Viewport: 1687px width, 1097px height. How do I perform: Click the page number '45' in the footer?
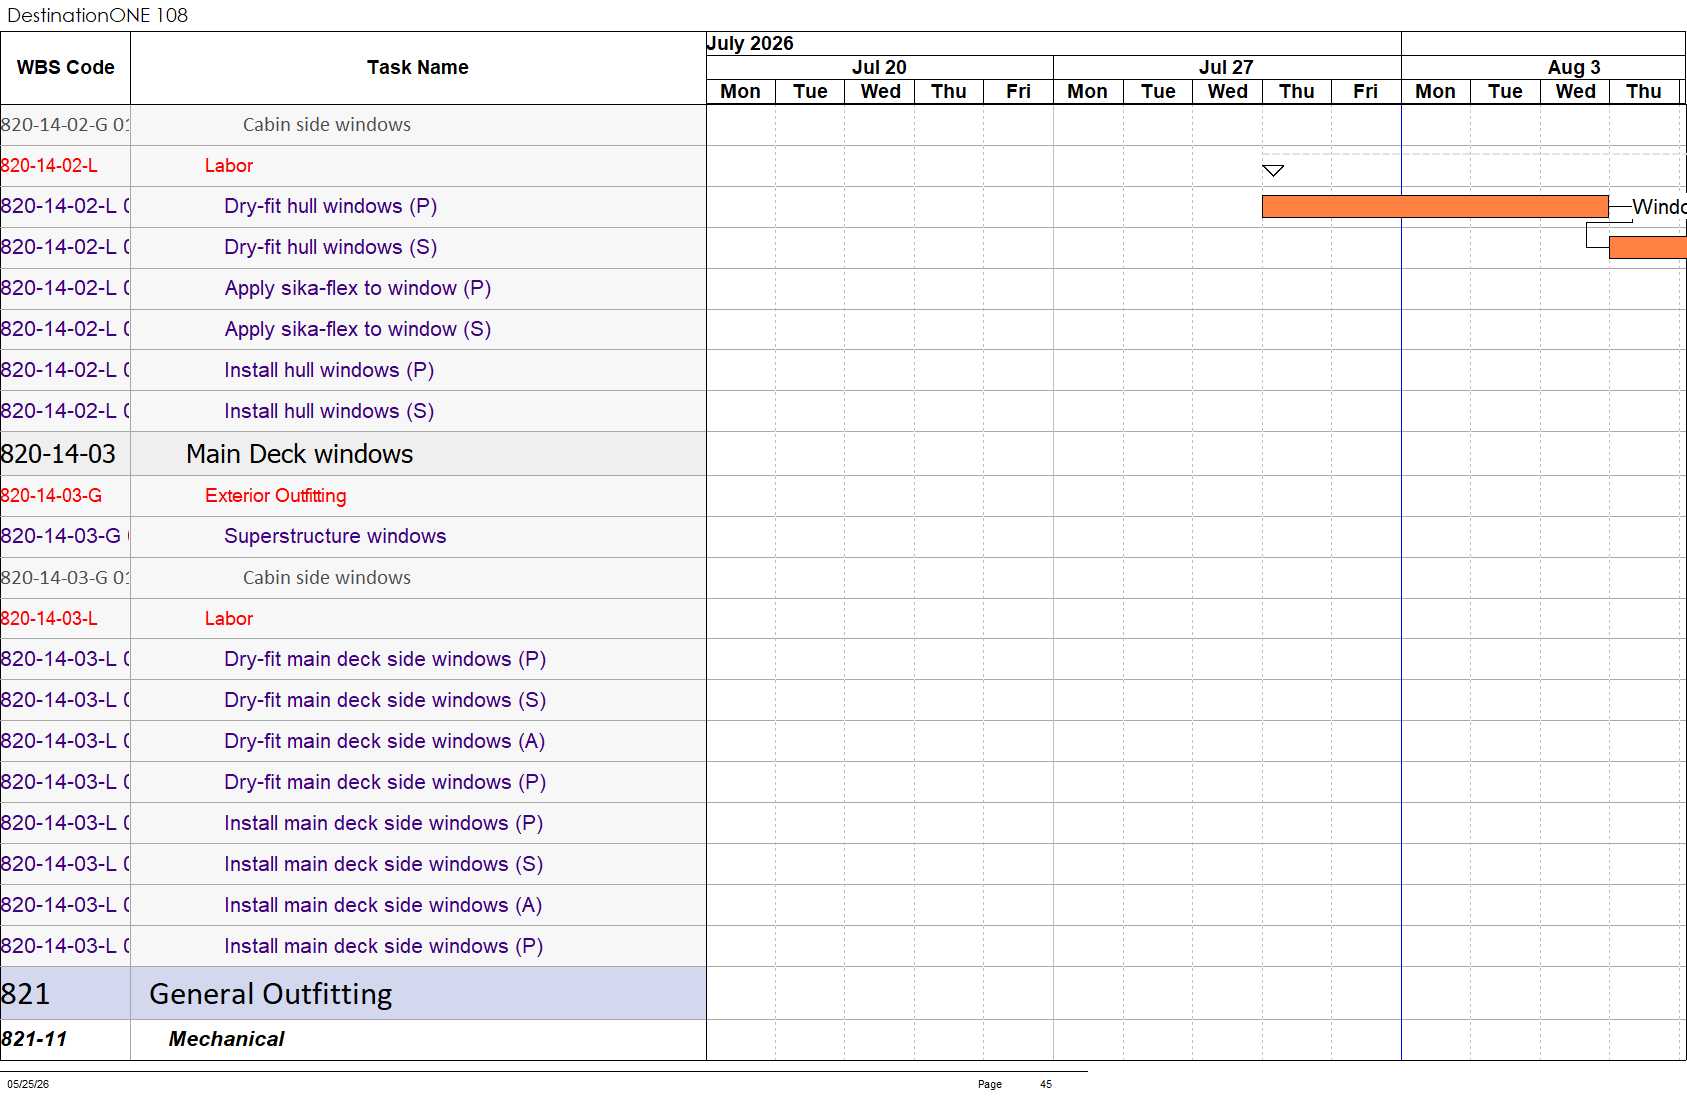[x=1046, y=1084]
